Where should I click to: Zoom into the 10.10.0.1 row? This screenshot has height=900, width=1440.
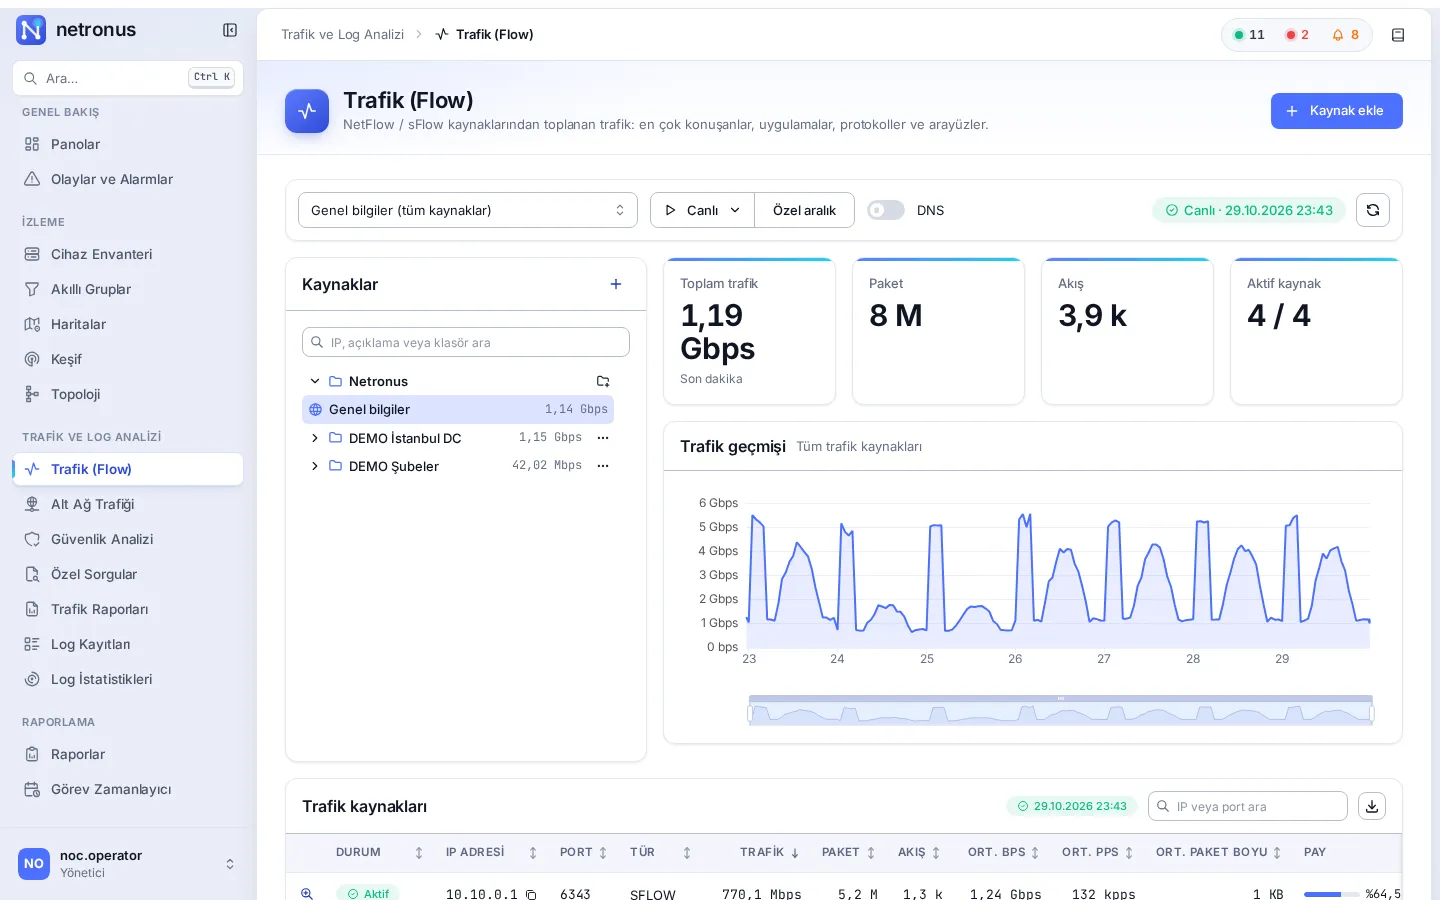308,894
